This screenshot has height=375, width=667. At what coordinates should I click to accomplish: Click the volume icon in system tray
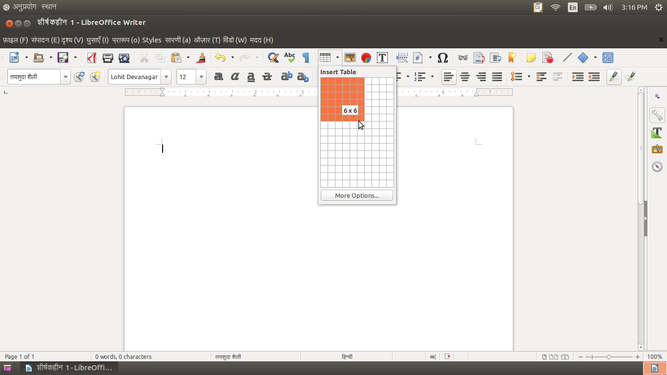click(x=608, y=7)
